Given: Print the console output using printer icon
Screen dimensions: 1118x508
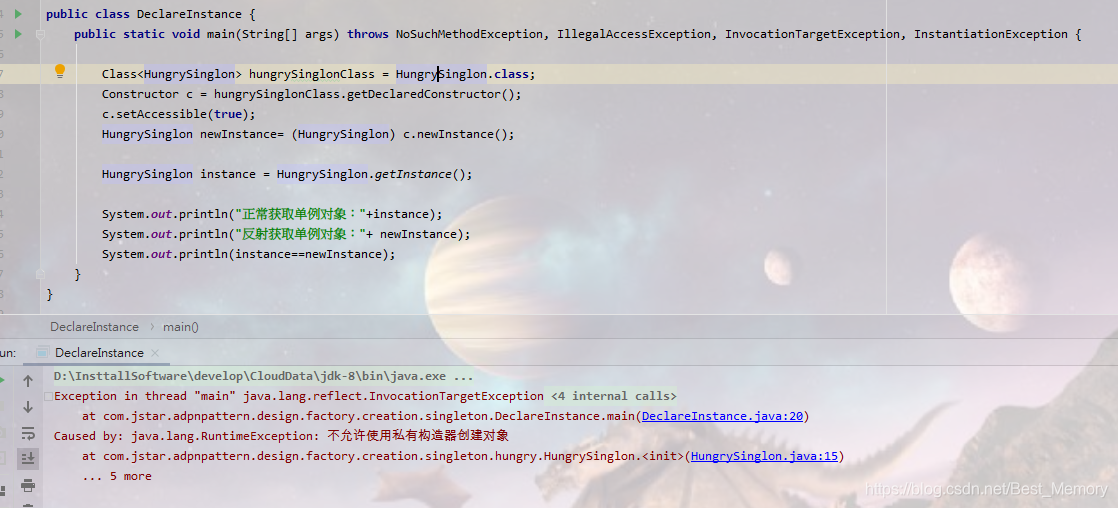Looking at the screenshot, I should click(x=28, y=486).
